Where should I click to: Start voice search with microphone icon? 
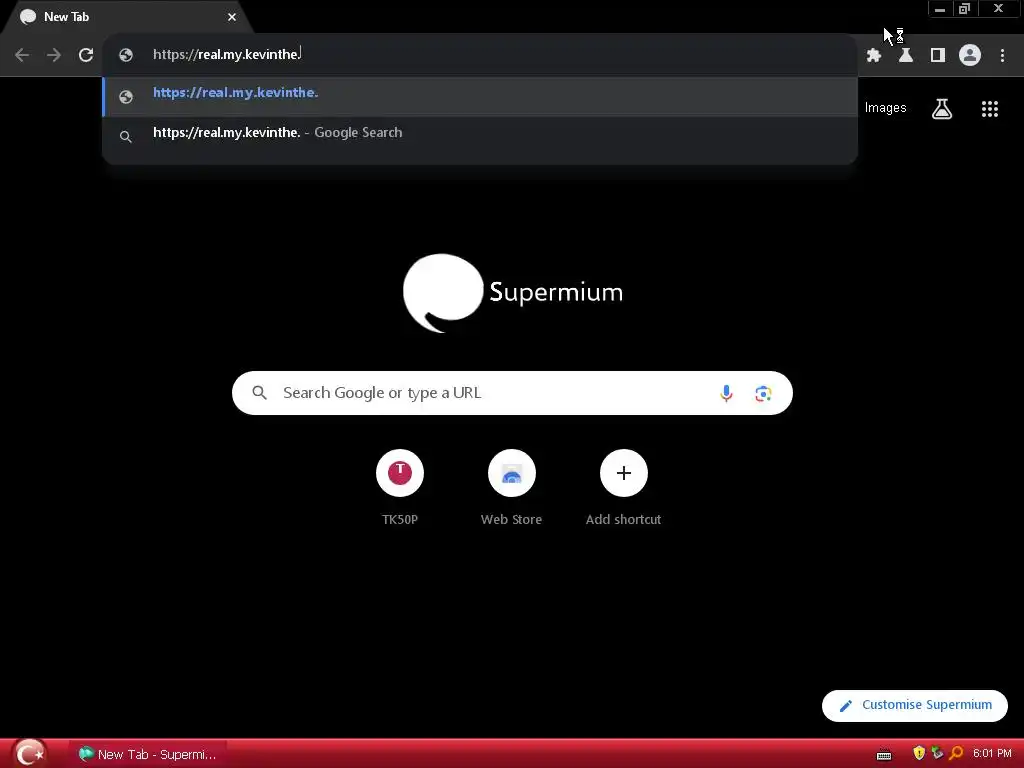726,393
